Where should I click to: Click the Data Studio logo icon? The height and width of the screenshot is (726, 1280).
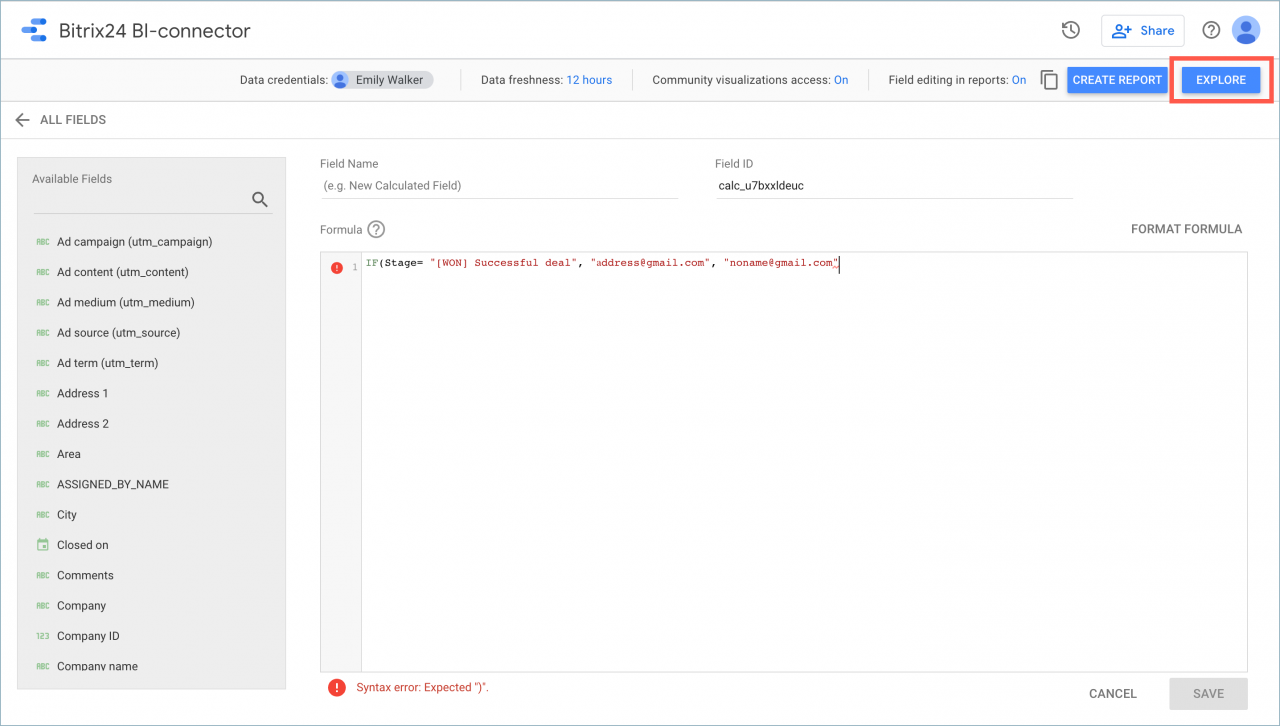pyautogui.click(x=34, y=30)
